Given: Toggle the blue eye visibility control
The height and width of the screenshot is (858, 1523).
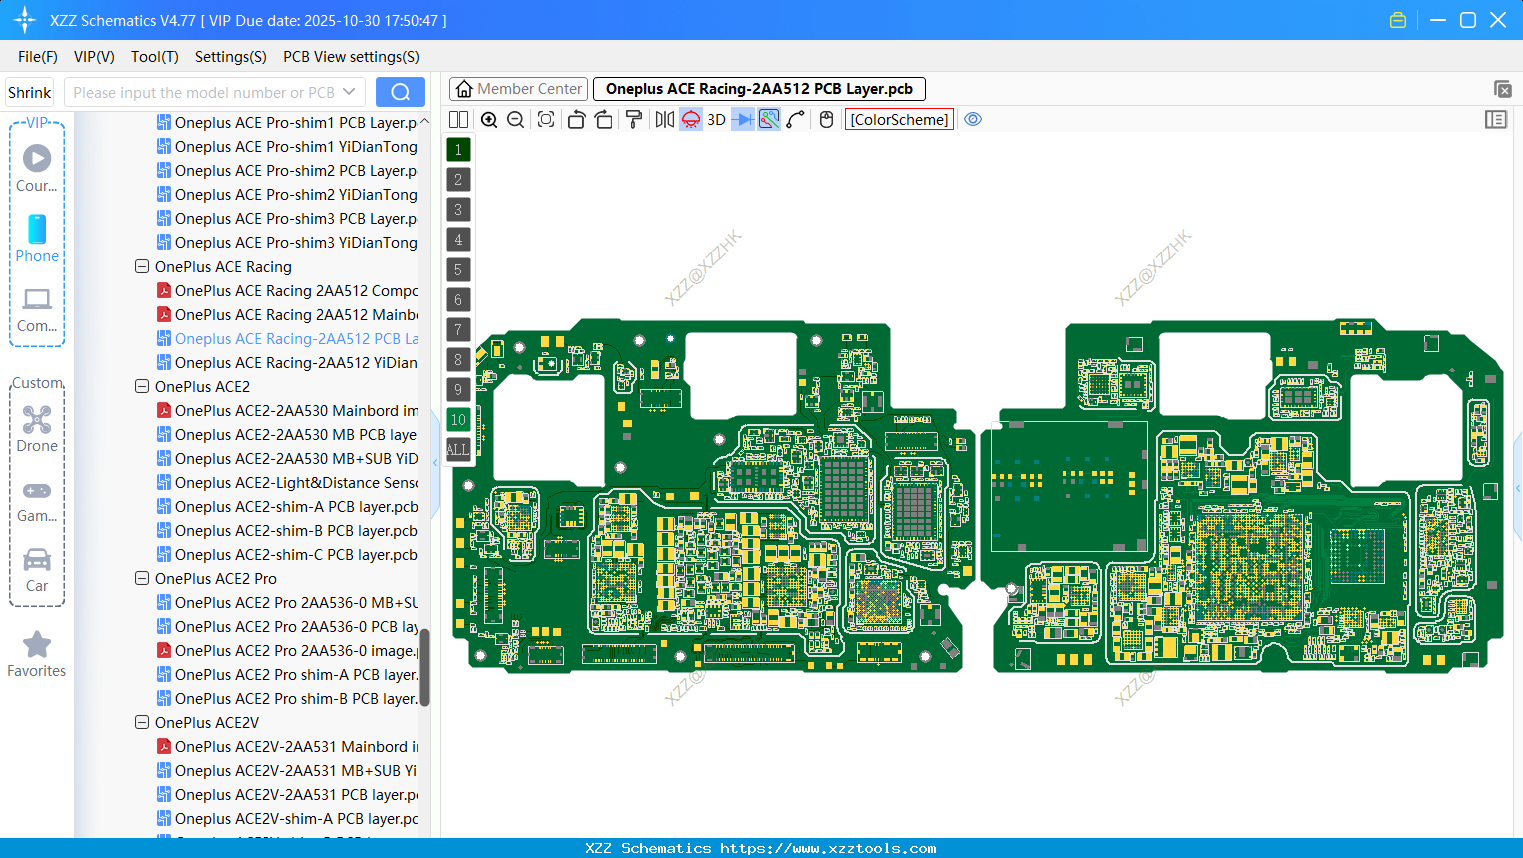Looking at the screenshot, I should click(973, 119).
